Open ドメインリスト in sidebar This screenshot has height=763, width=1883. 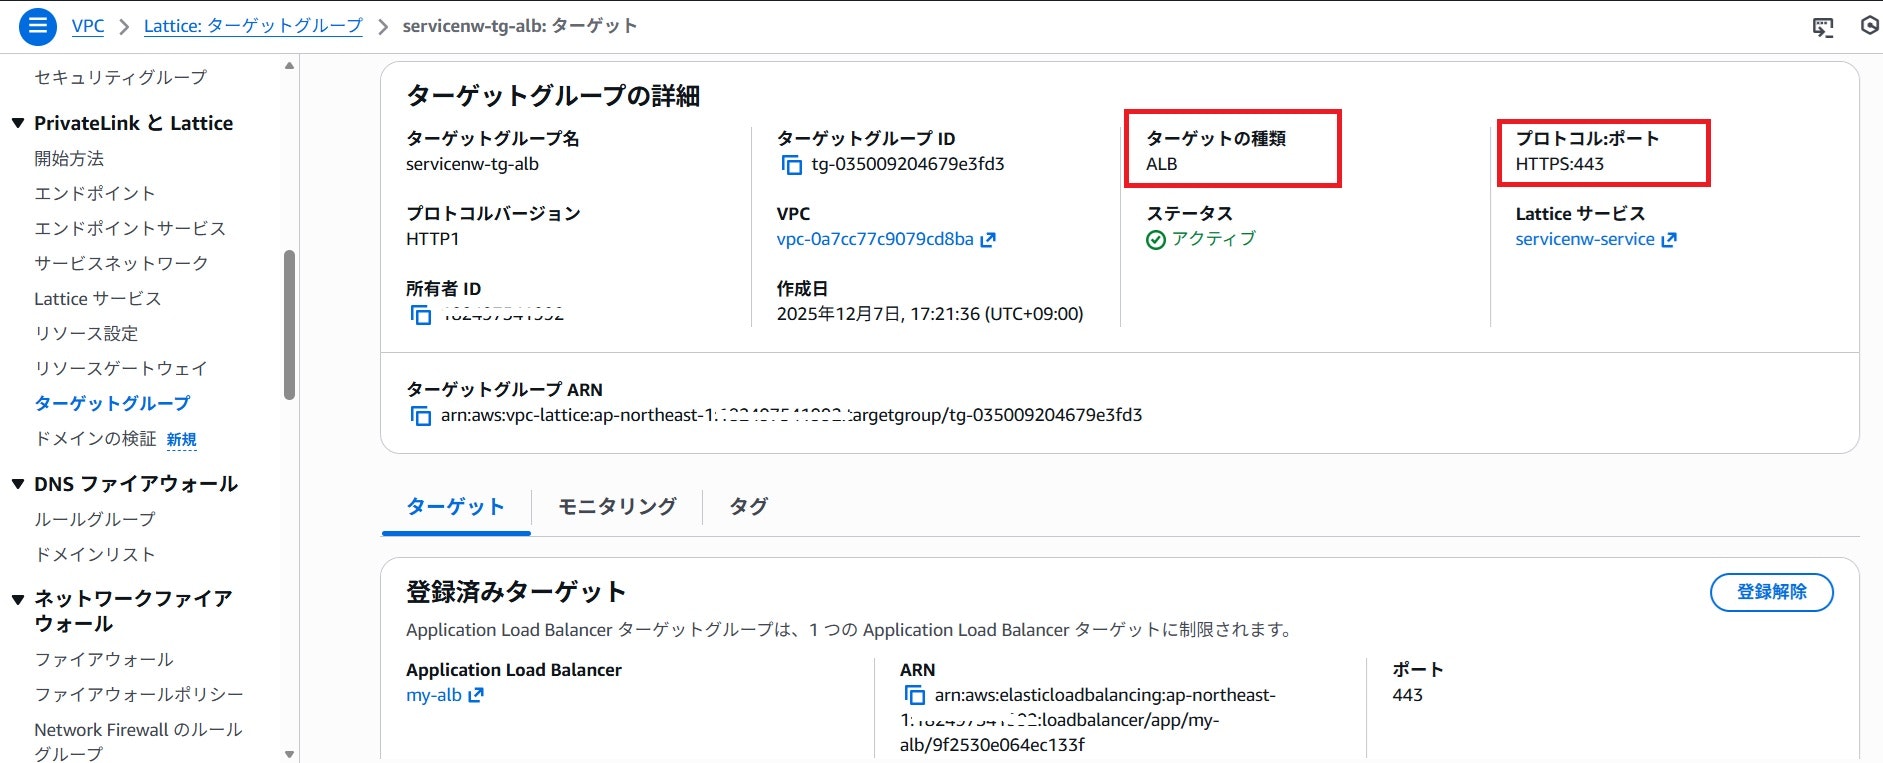pos(95,554)
